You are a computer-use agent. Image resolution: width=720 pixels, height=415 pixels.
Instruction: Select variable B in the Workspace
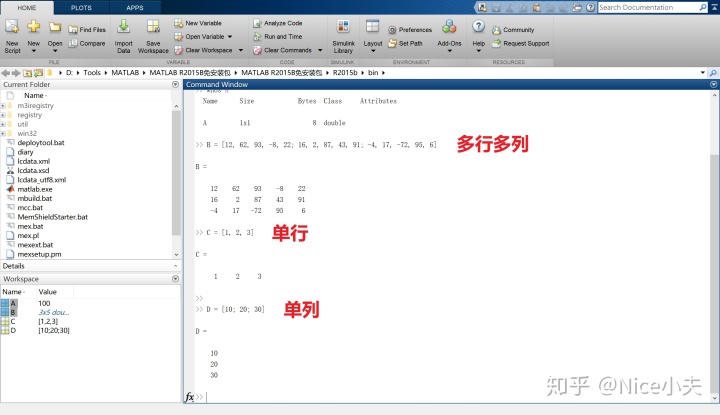pos(13,312)
